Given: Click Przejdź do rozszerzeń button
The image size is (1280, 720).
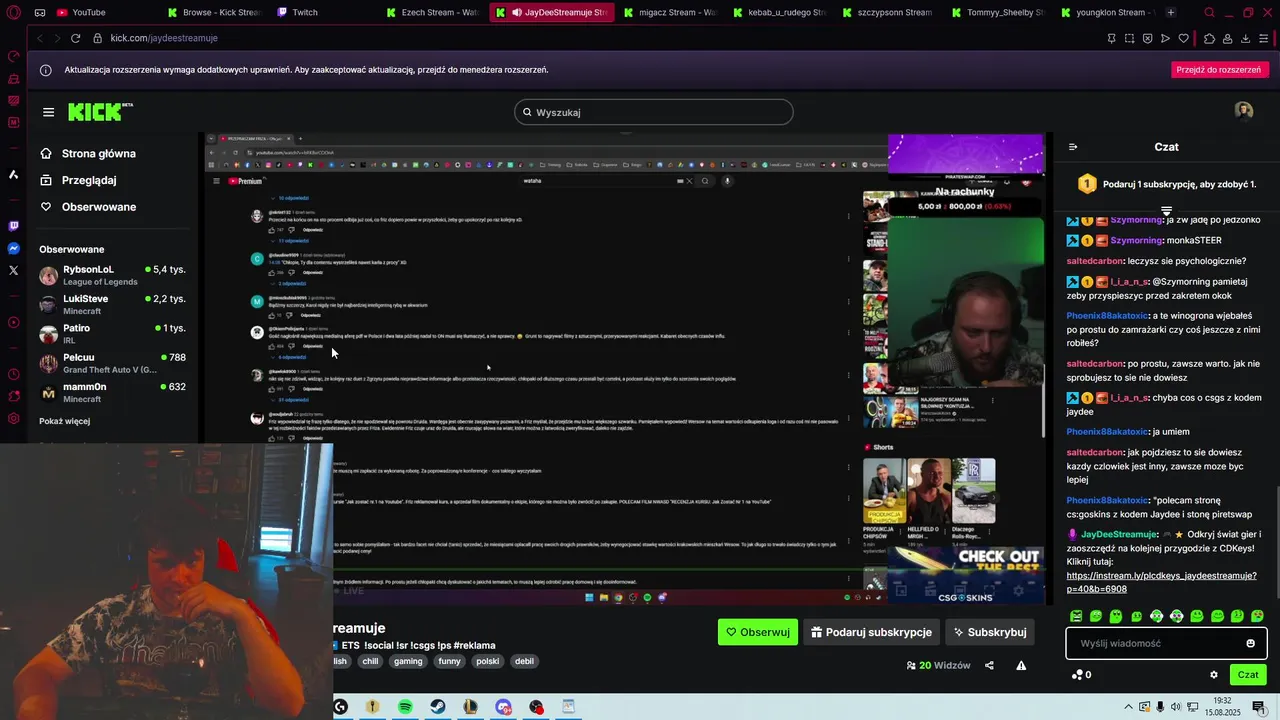Looking at the screenshot, I should point(1219,70).
